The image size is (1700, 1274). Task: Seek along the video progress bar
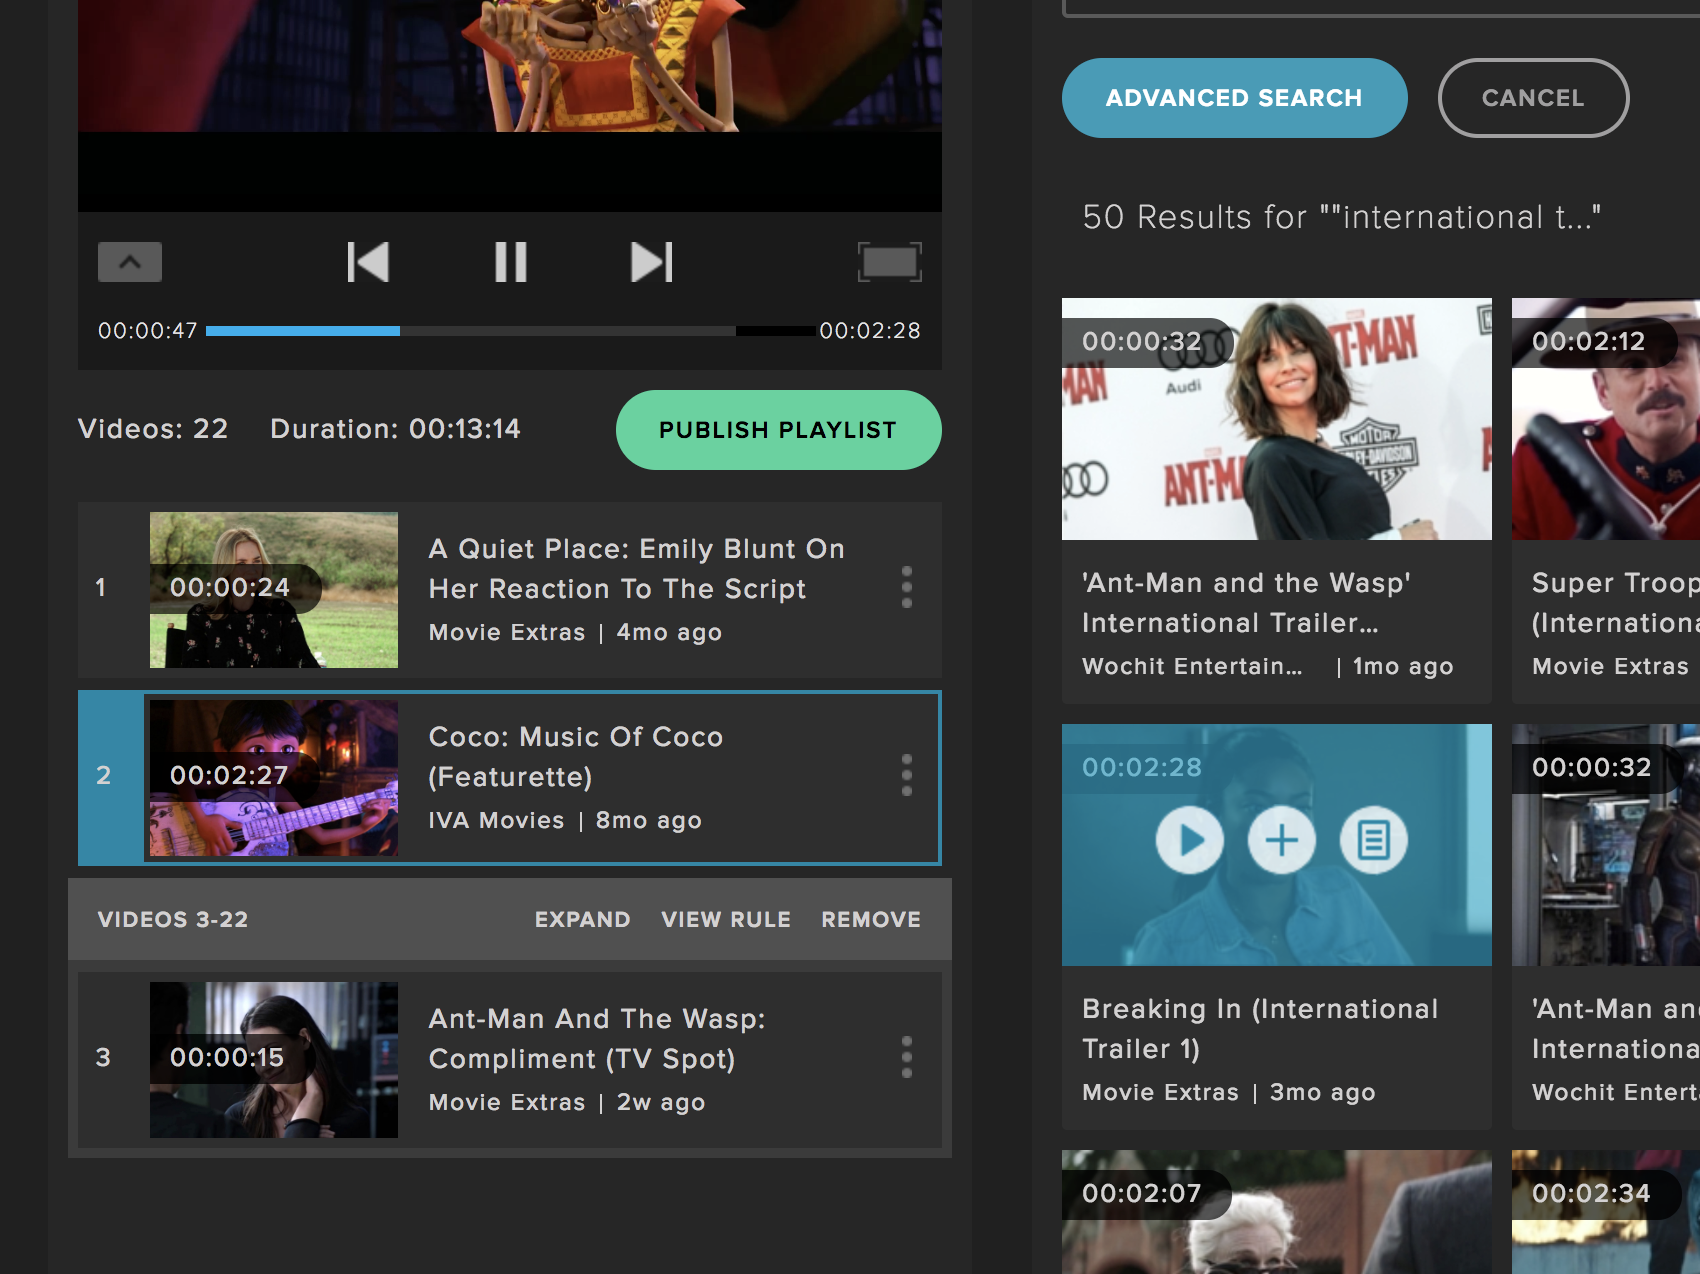click(x=510, y=331)
